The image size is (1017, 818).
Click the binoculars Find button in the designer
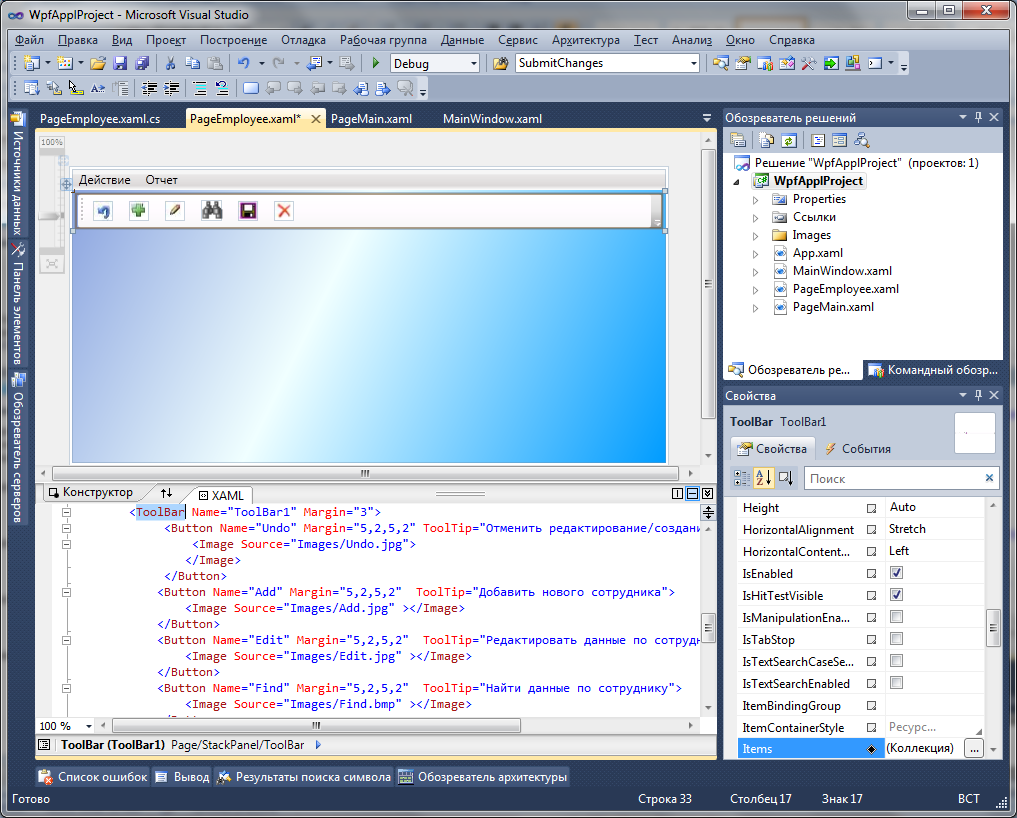pos(211,211)
